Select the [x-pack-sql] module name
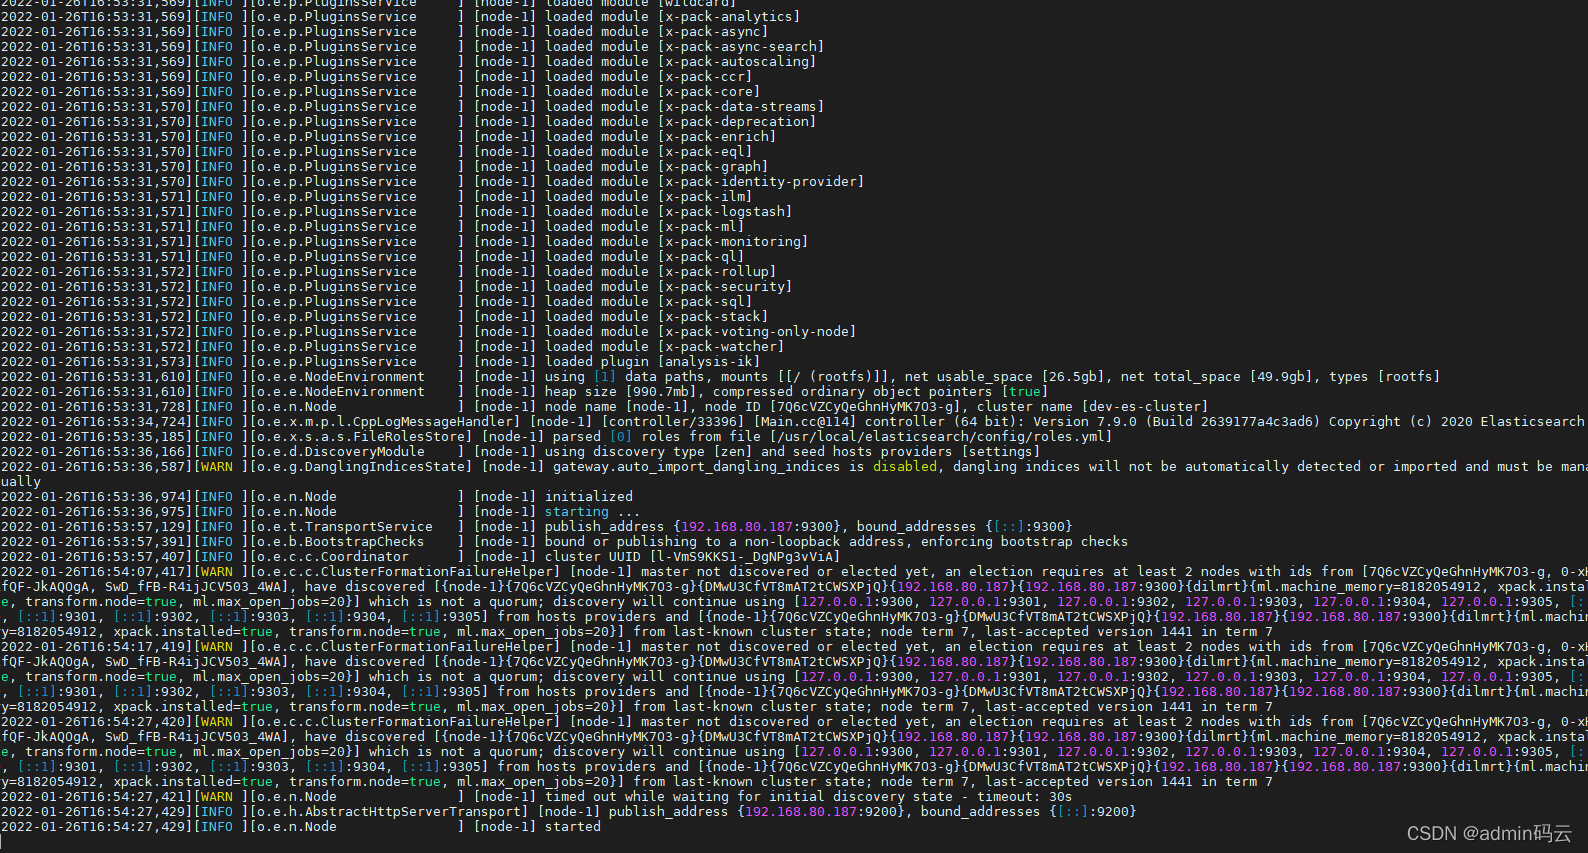 point(705,302)
